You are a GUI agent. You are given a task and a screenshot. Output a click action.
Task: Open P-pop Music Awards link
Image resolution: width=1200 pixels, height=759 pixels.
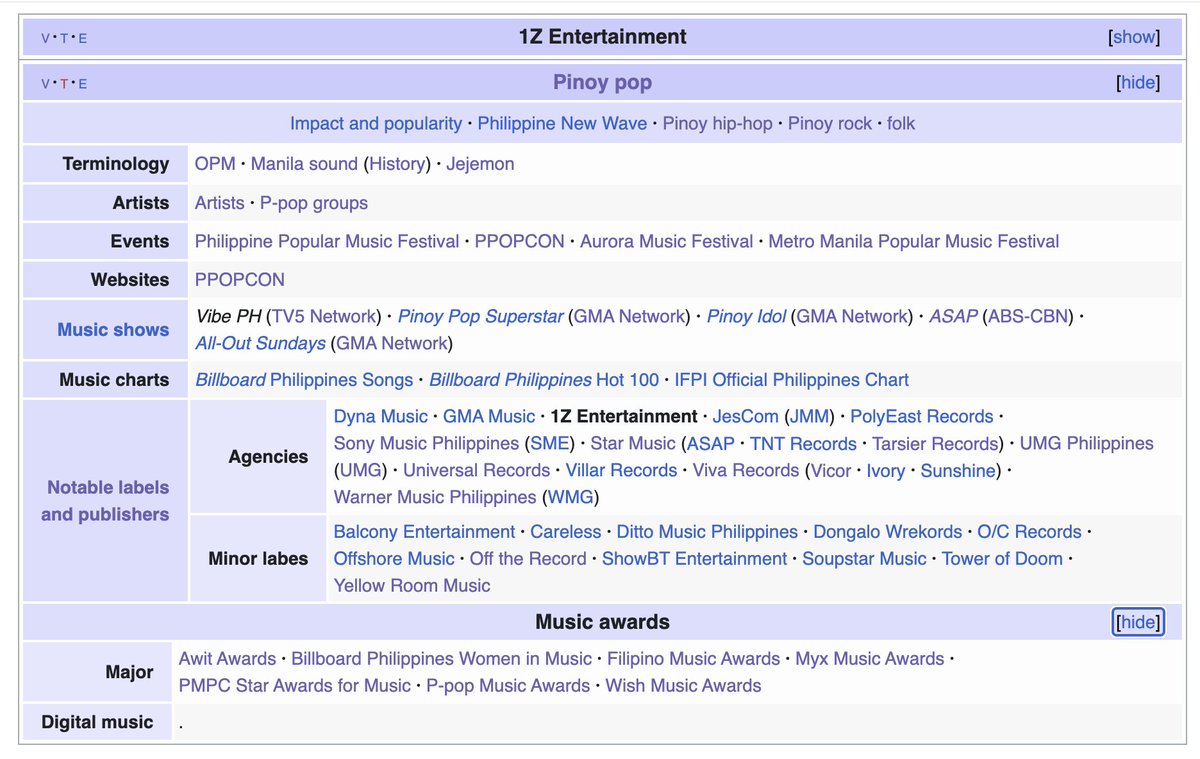point(508,686)
